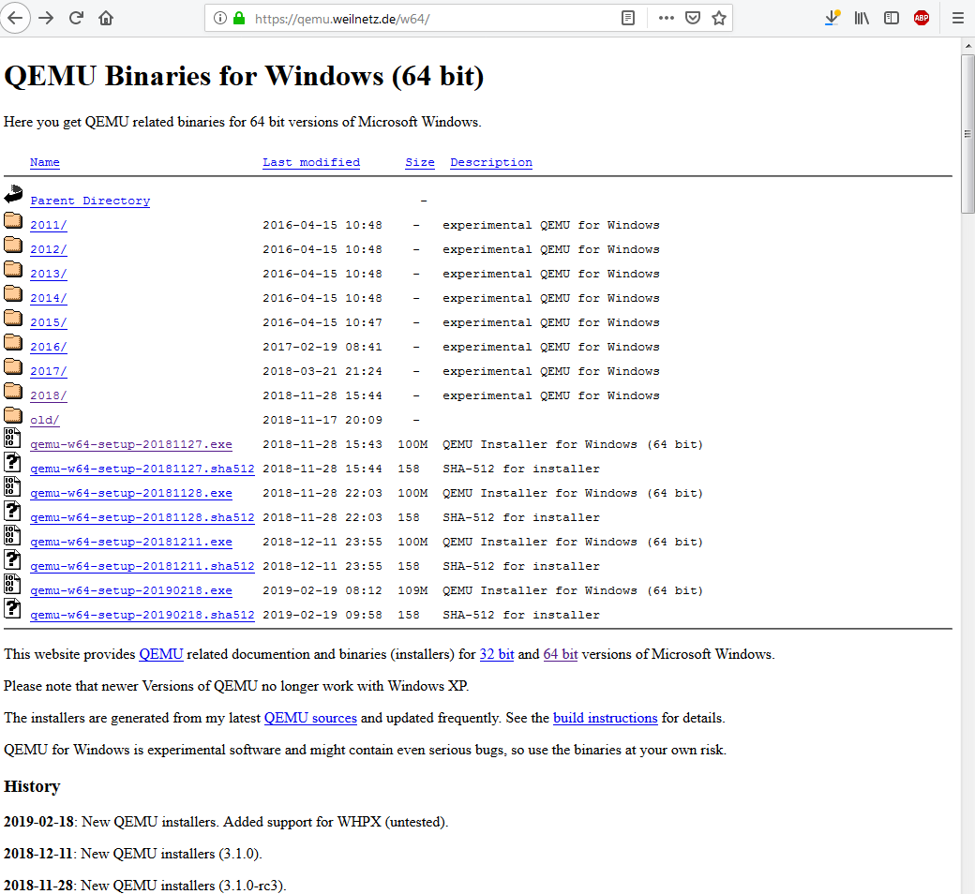
Task: Open the 2015/ folder link
Action: pyautogui.click(x=49, y=323)
